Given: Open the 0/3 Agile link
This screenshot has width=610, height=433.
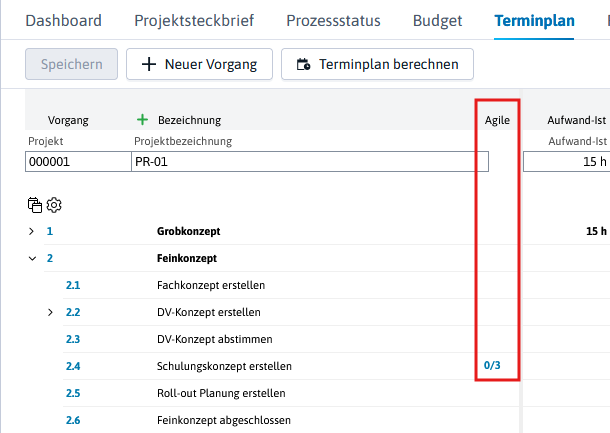Looking at the screenshot, I should click(x=492, y=365).
